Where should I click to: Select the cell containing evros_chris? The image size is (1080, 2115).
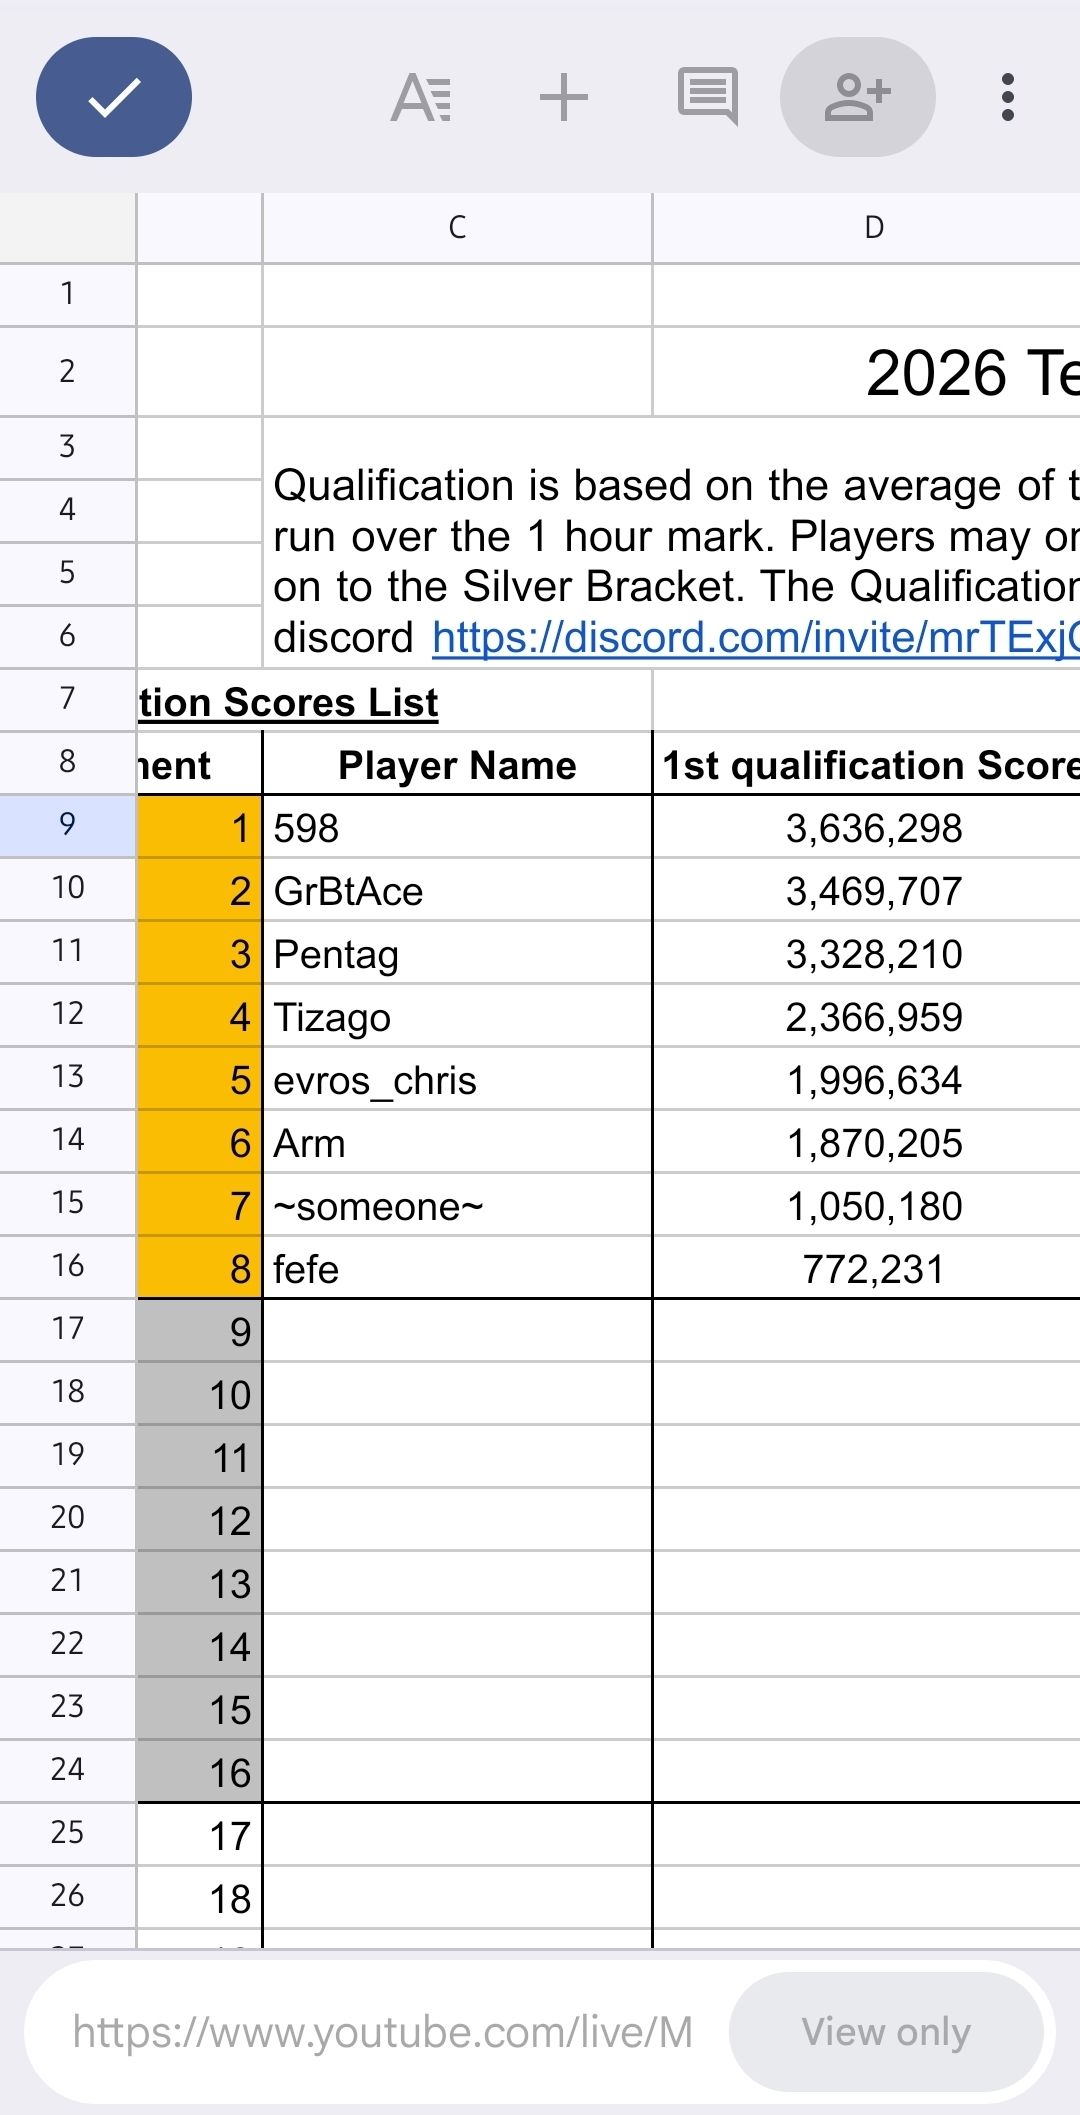(457, 1080)
